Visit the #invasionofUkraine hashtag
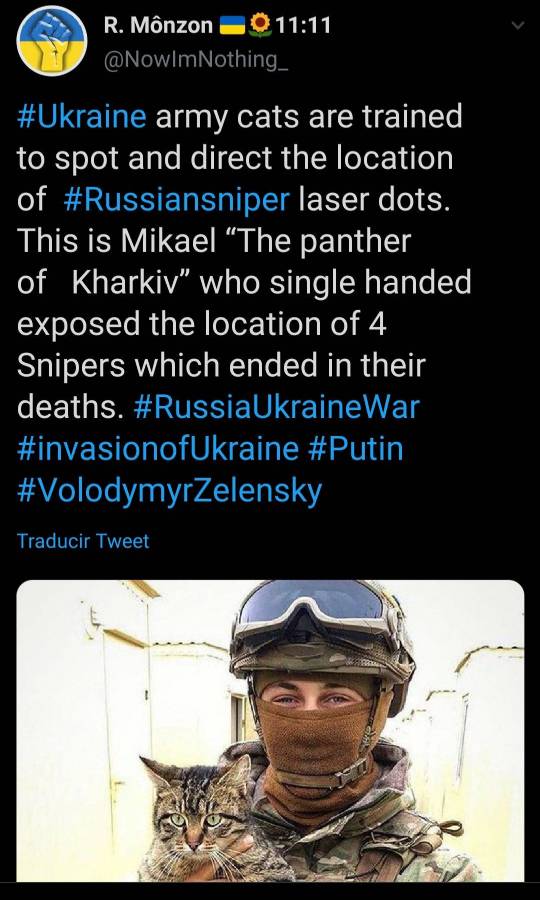This screenshot has height=900, width=540. click(157, 448)
